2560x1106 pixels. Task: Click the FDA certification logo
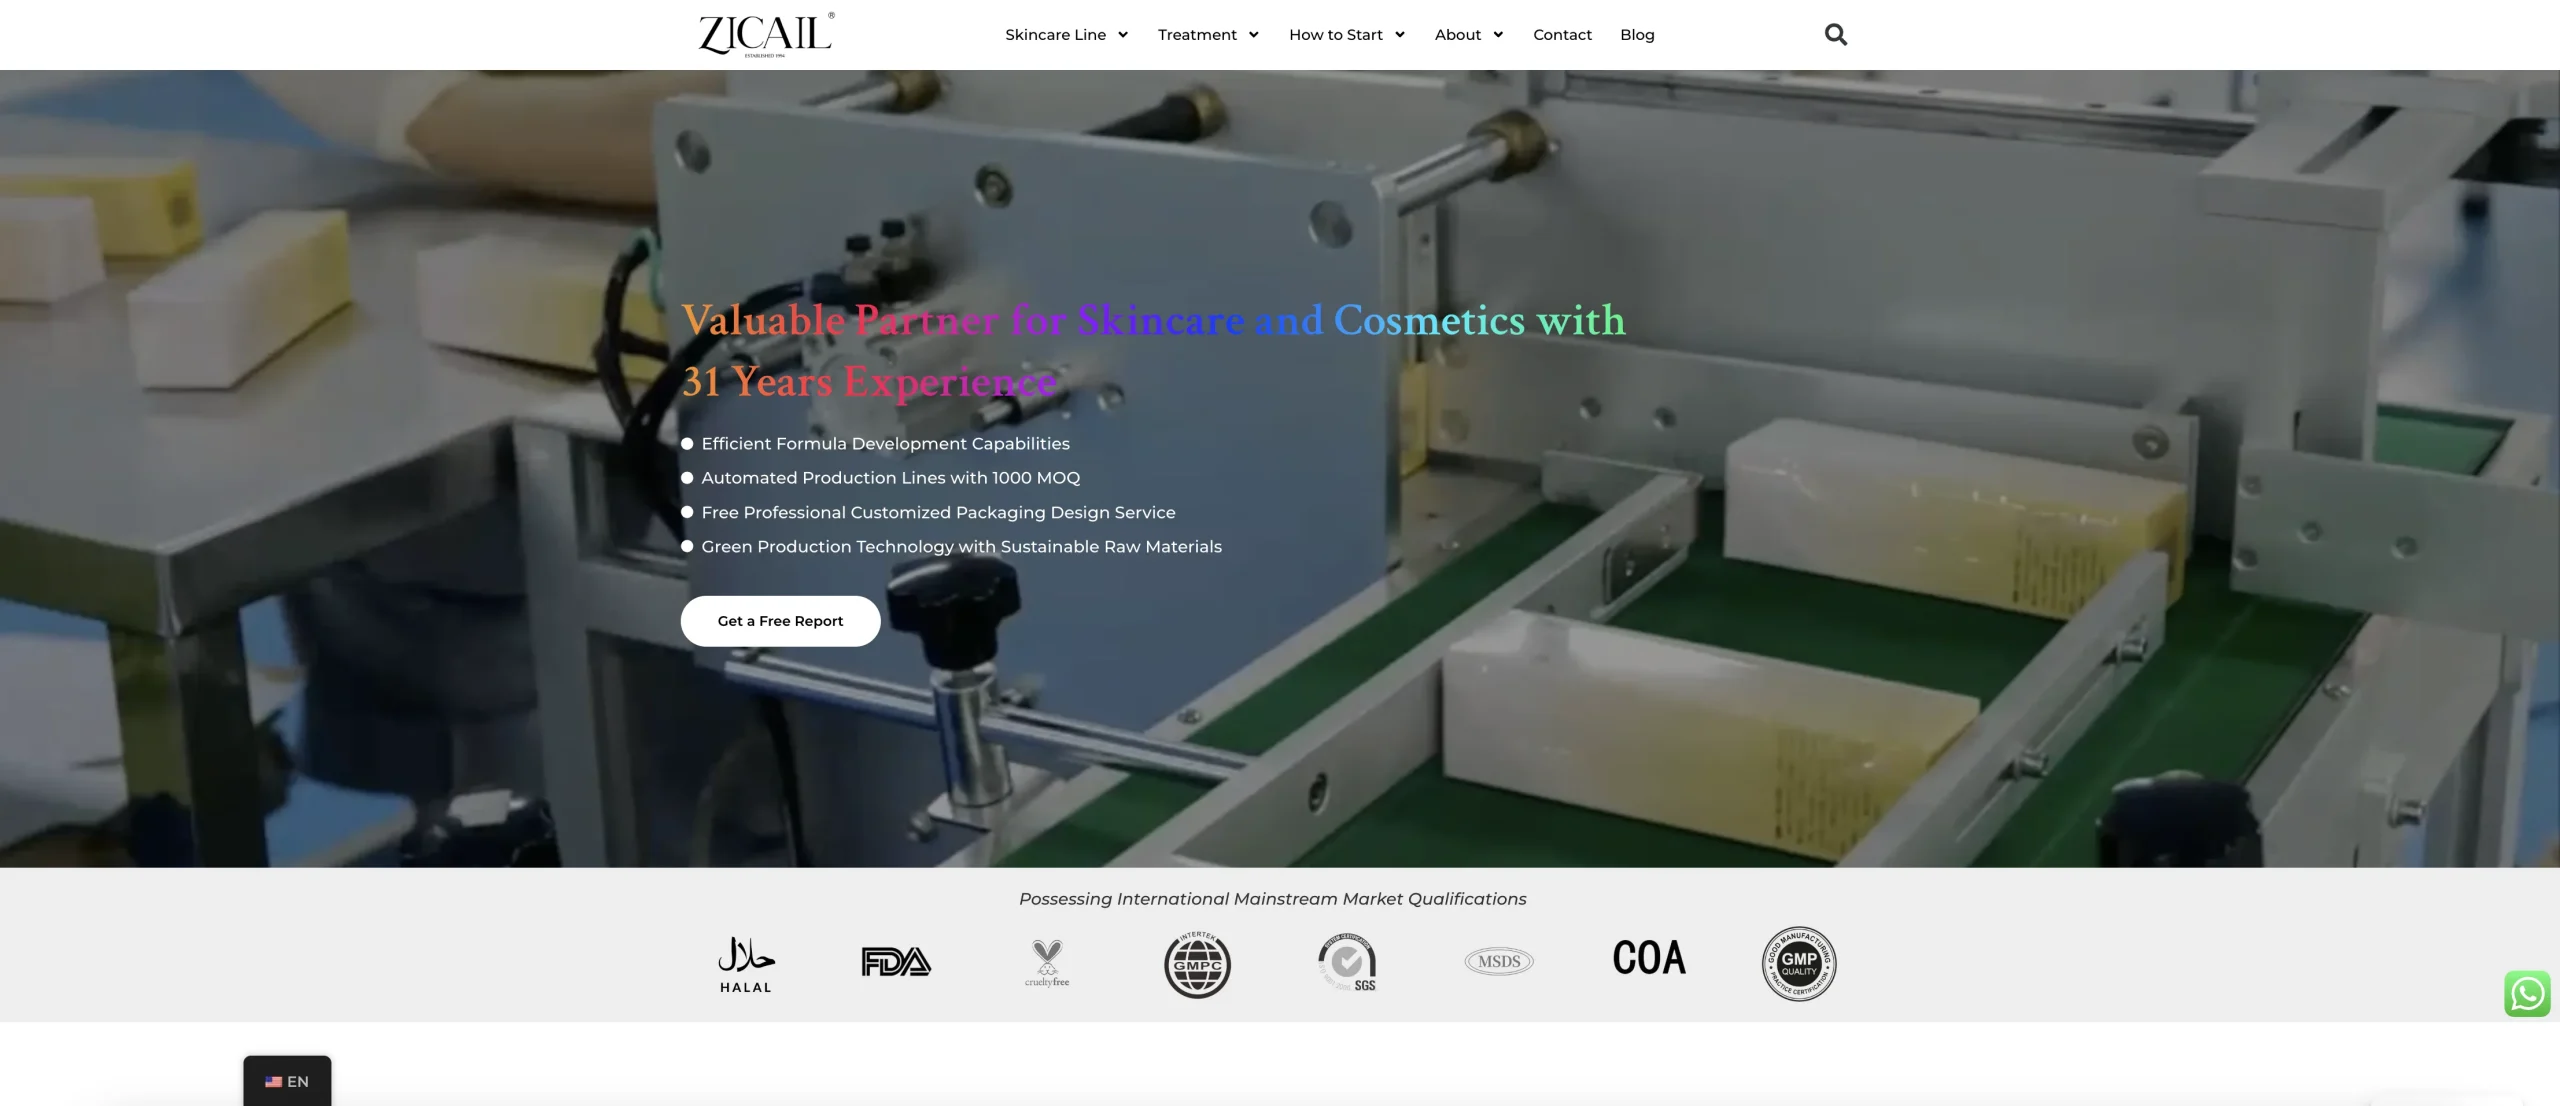[896, 962]
